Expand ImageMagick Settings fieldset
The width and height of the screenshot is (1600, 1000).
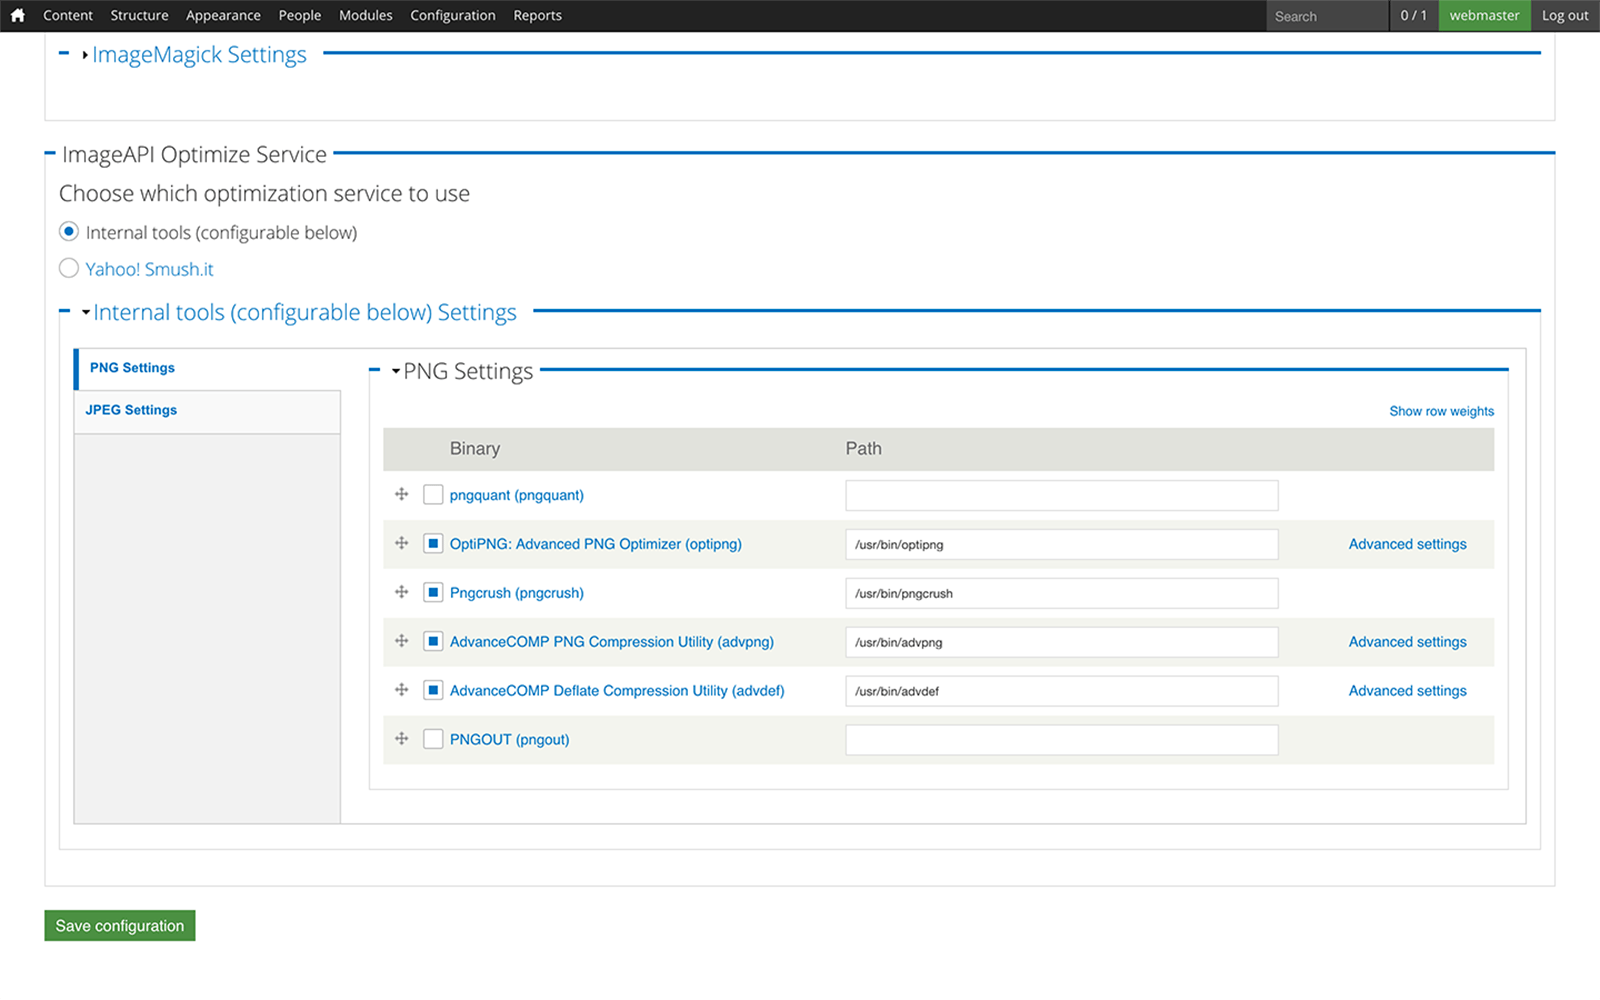click(199, 55)
